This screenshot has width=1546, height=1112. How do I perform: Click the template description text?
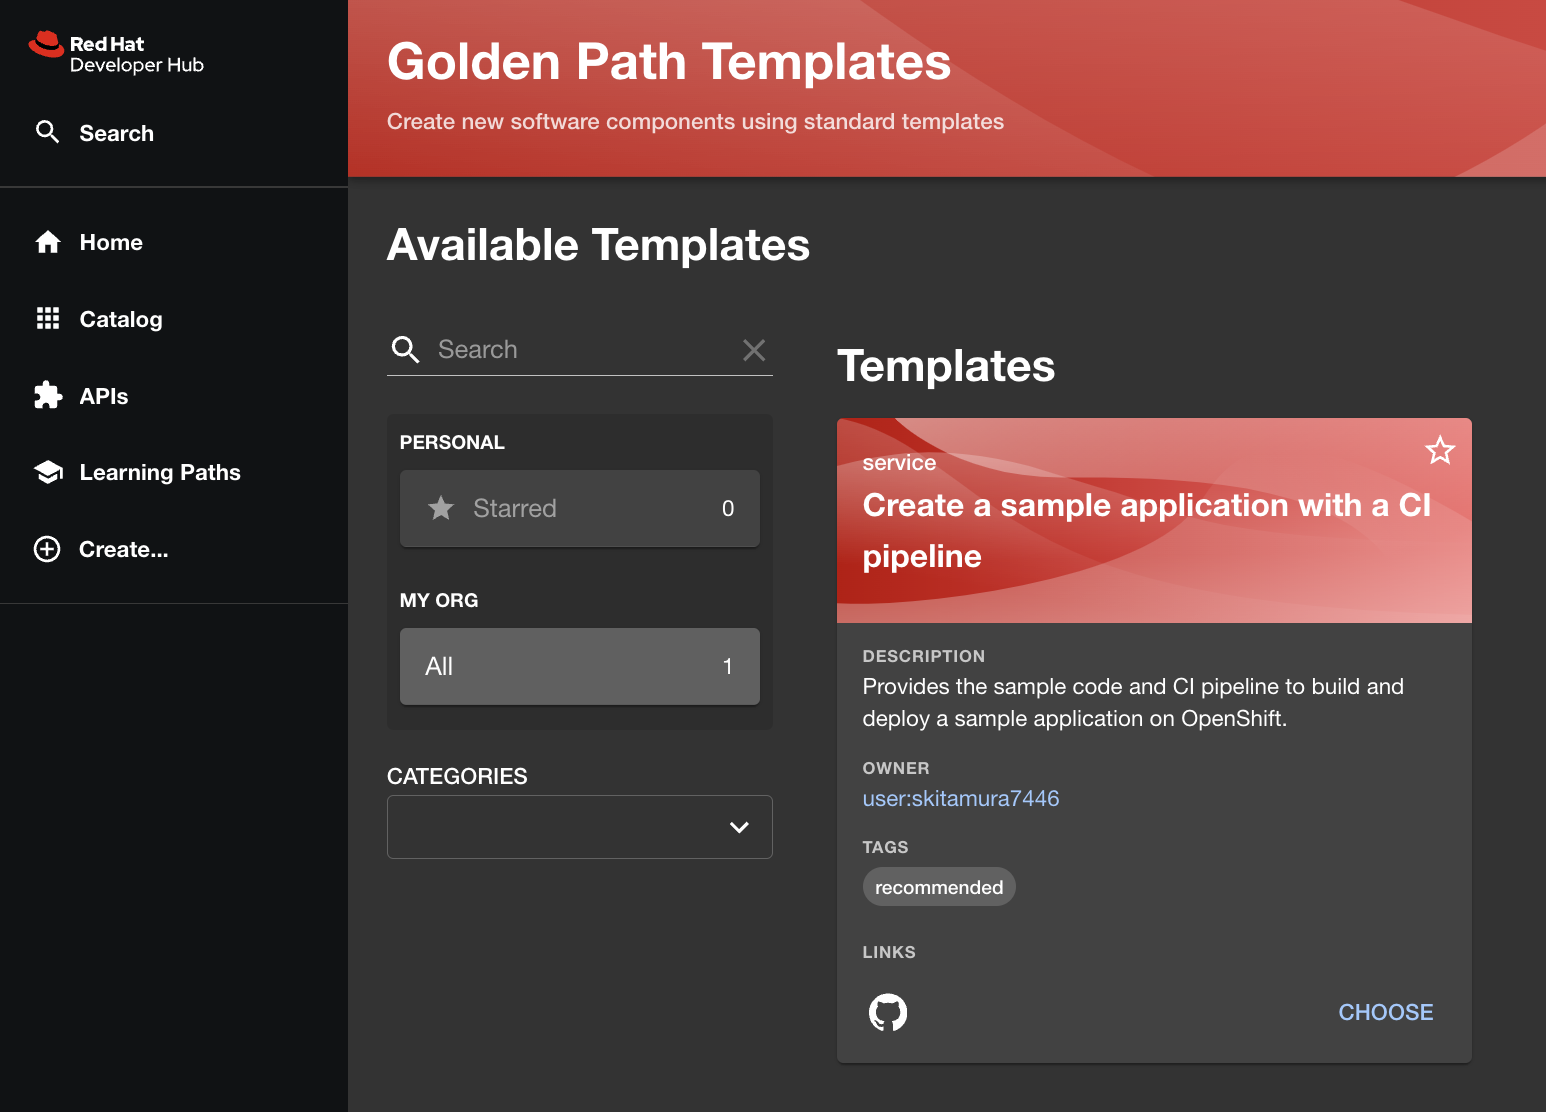(1133, 702)
